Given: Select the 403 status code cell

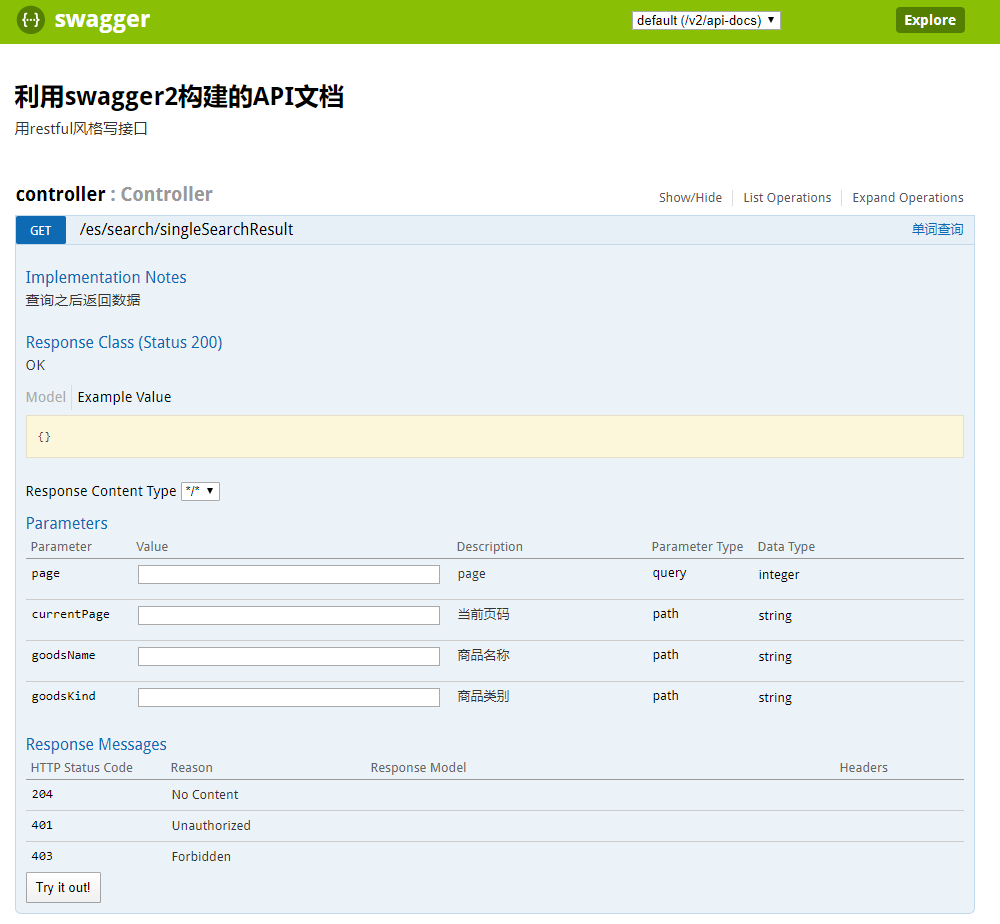Looking at the screenshot, I should 42,856.
